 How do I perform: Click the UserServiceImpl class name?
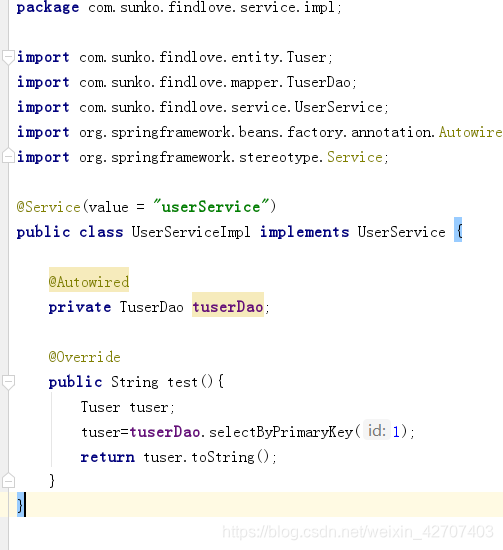pyautogui.click(x=191, y=232)
